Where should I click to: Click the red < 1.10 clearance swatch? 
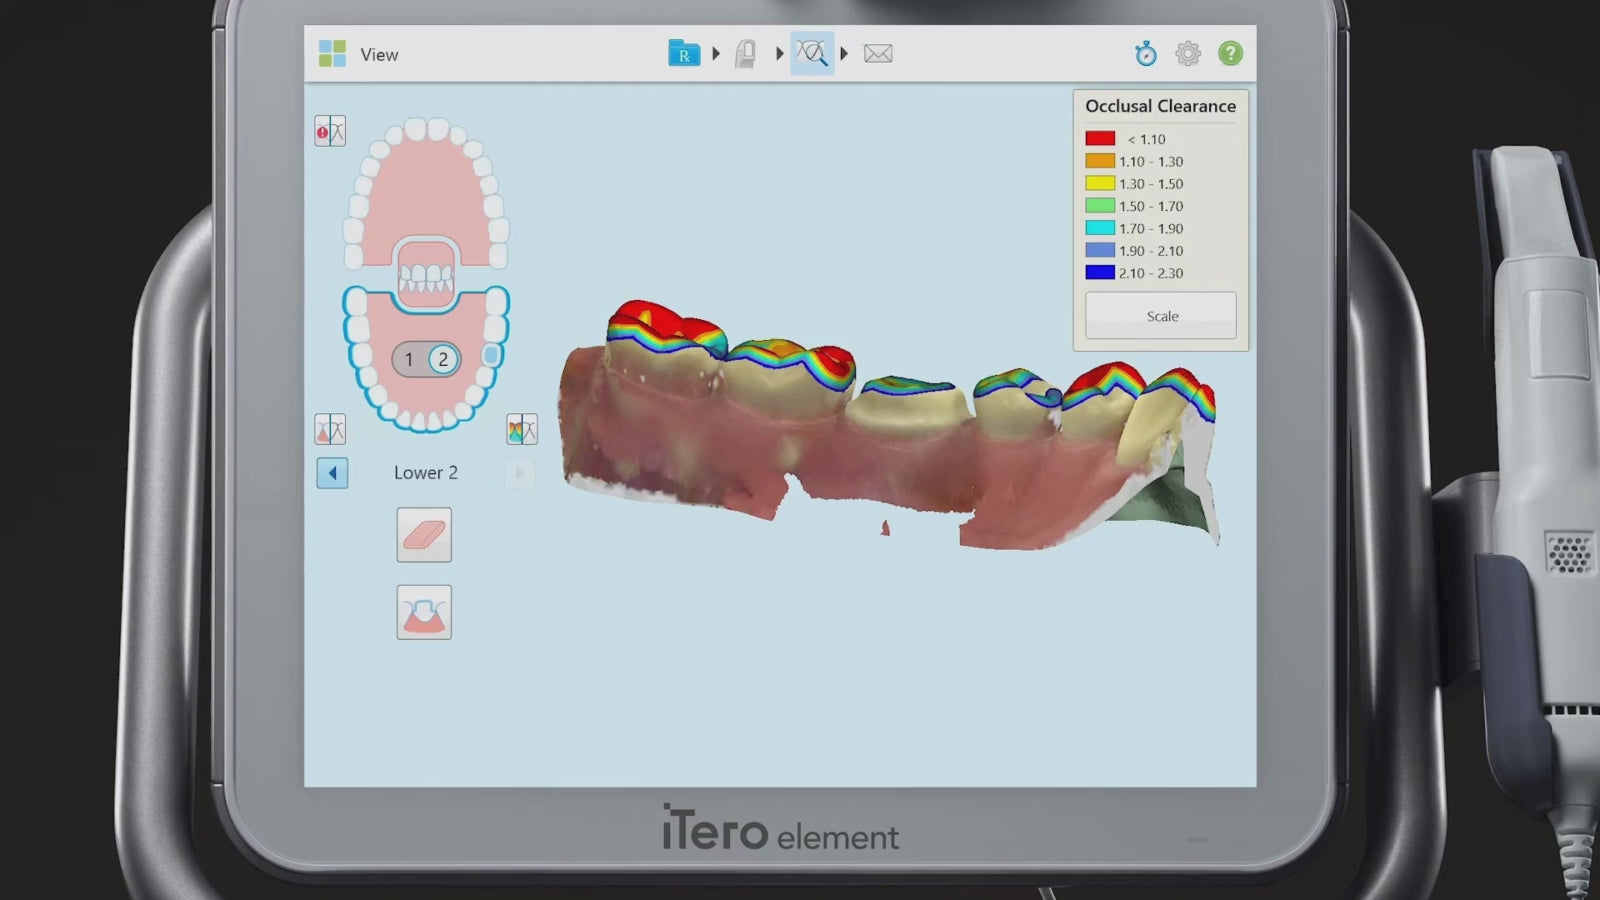1100,139
